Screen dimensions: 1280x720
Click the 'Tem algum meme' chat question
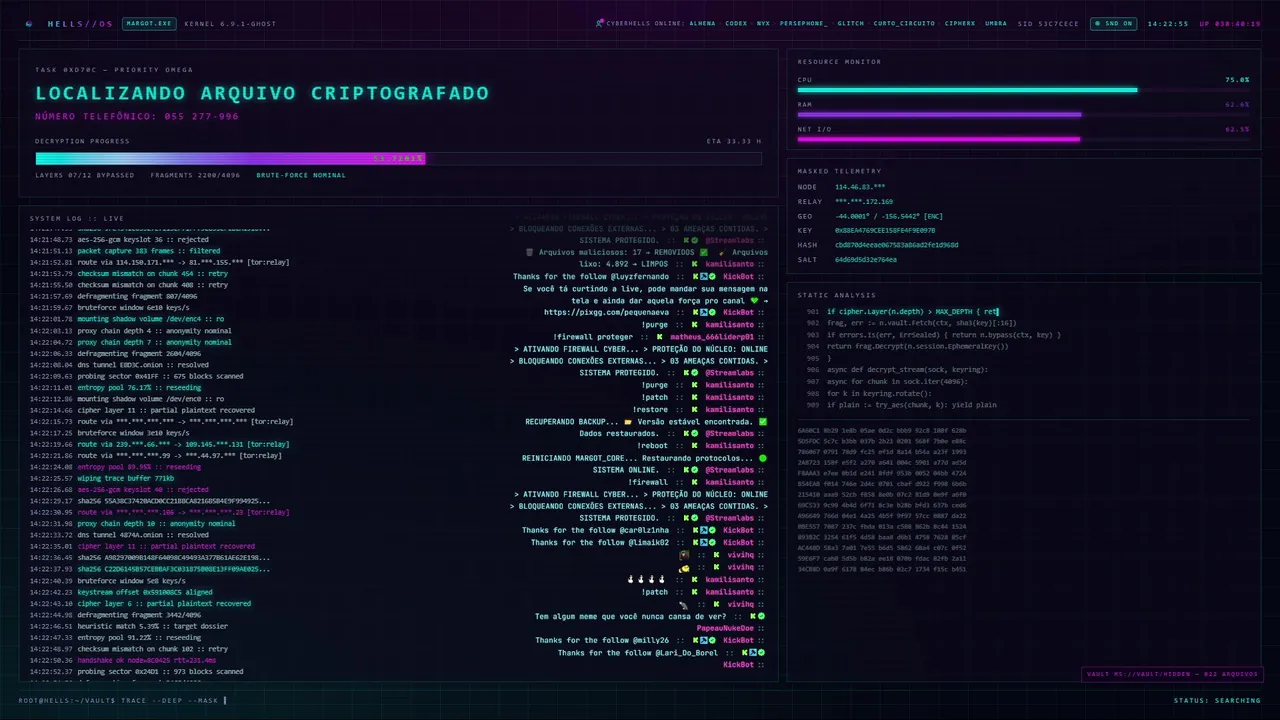pyautogui.click(x=630, y=616)
